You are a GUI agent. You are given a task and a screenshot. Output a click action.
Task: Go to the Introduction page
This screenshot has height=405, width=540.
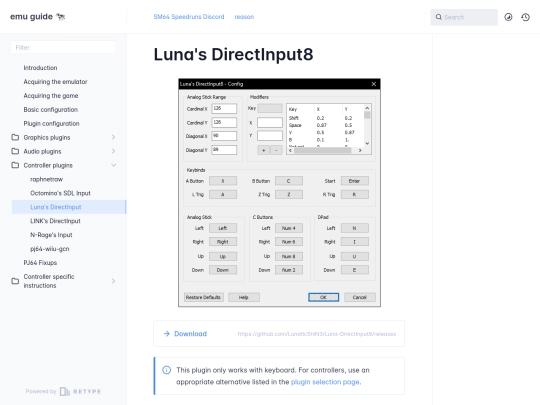tap(40, 68)
